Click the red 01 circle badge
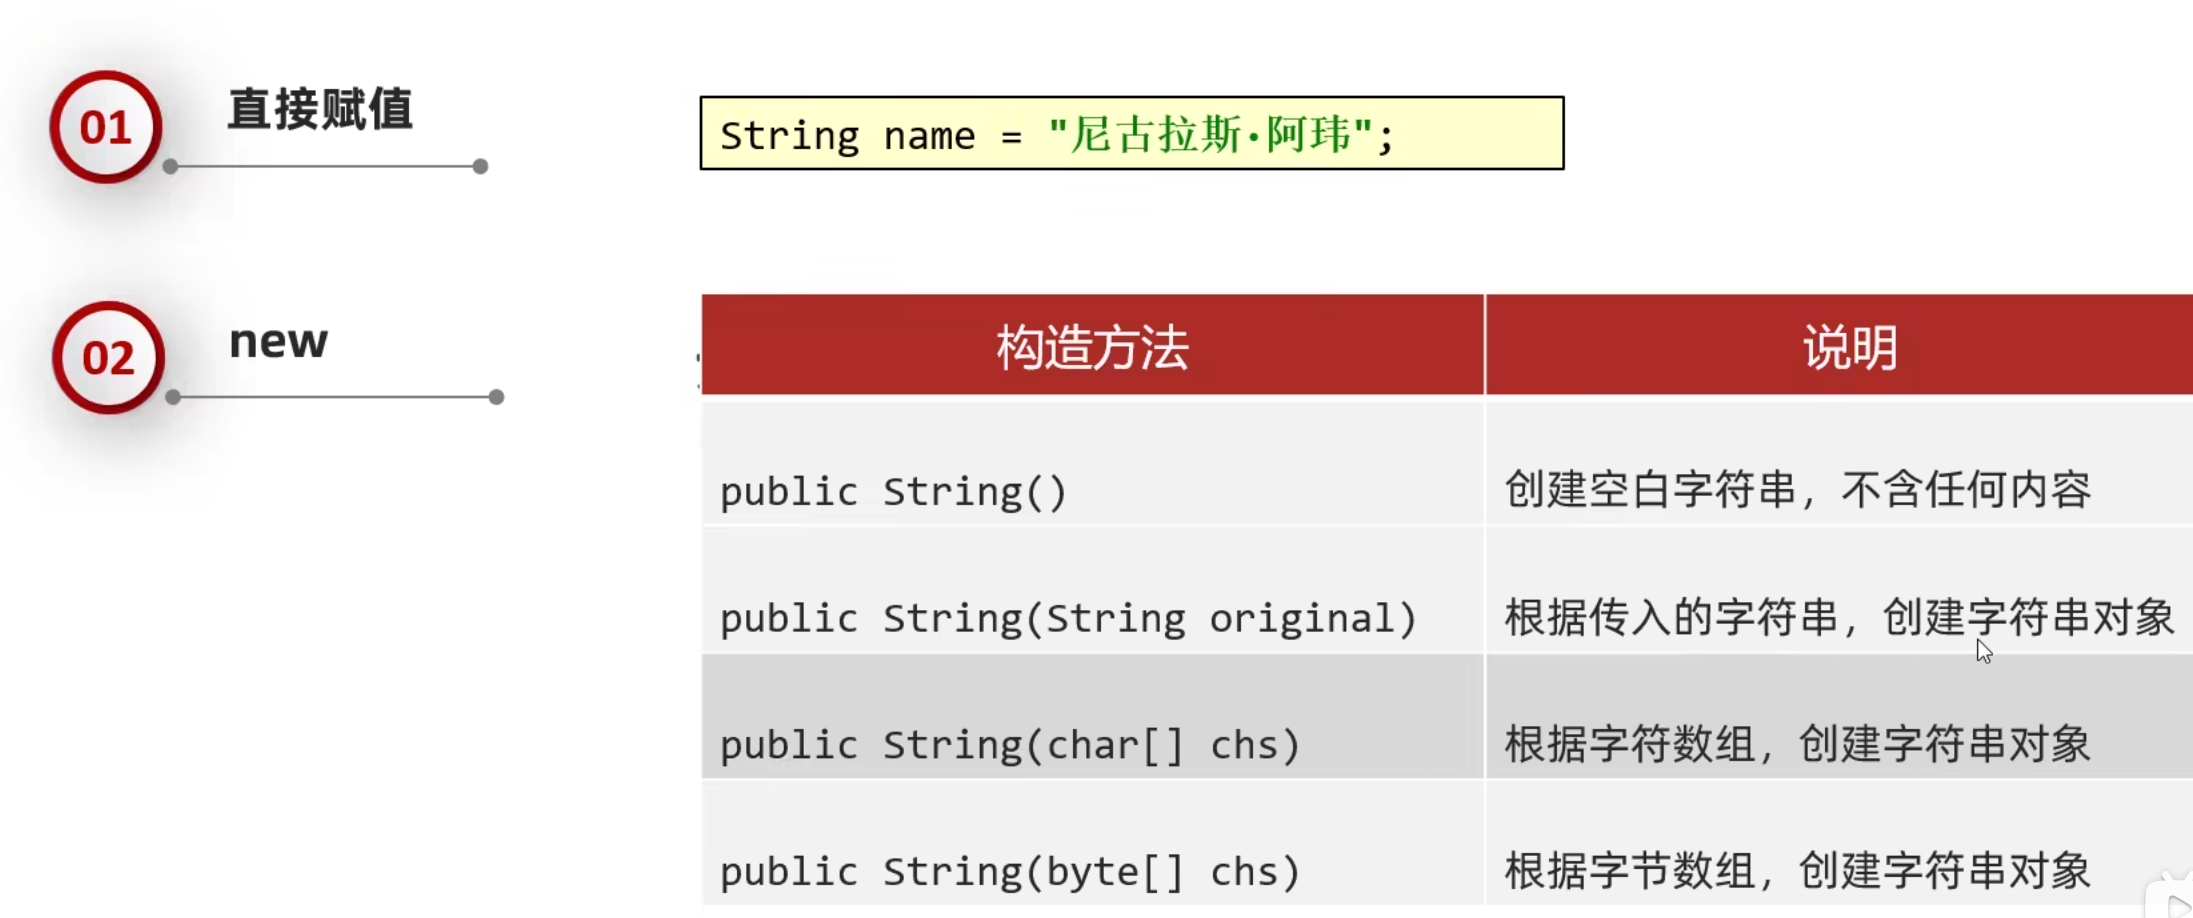Screen dimensions: 2193x918 click(106, 127)
